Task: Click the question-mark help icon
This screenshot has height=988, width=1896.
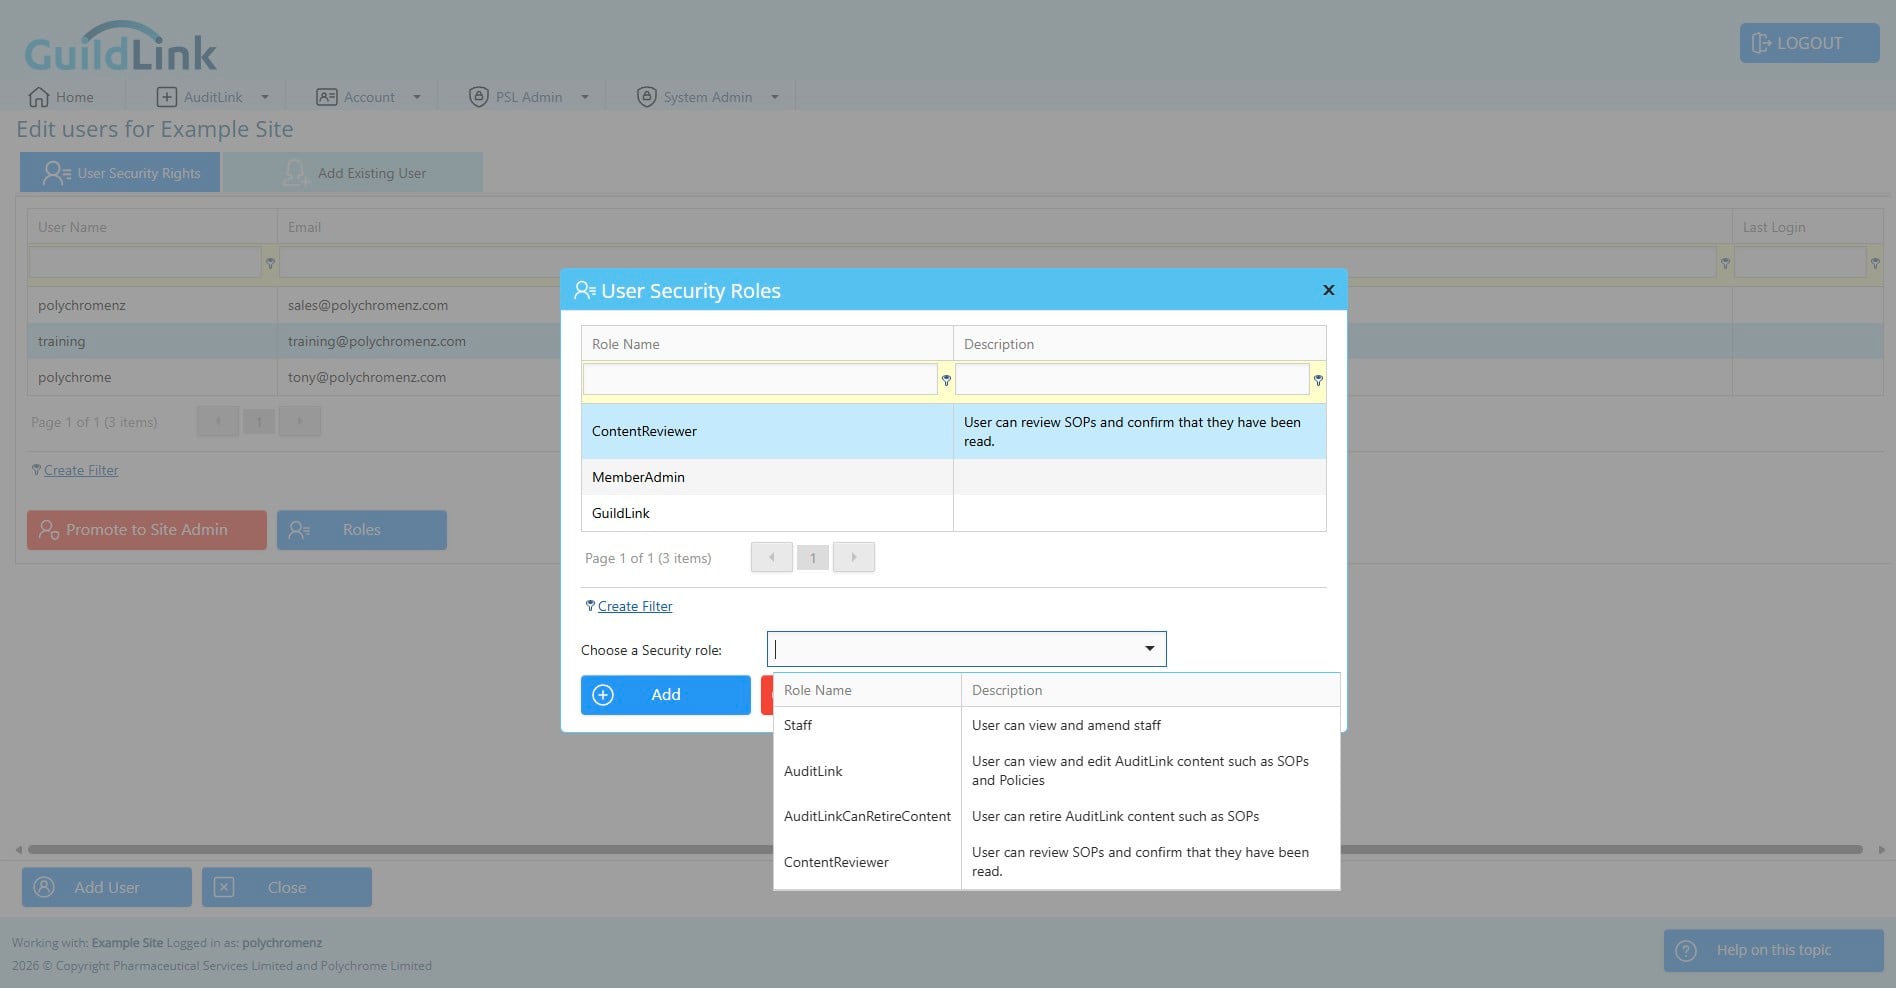Action: click(x=1686, y=950)
